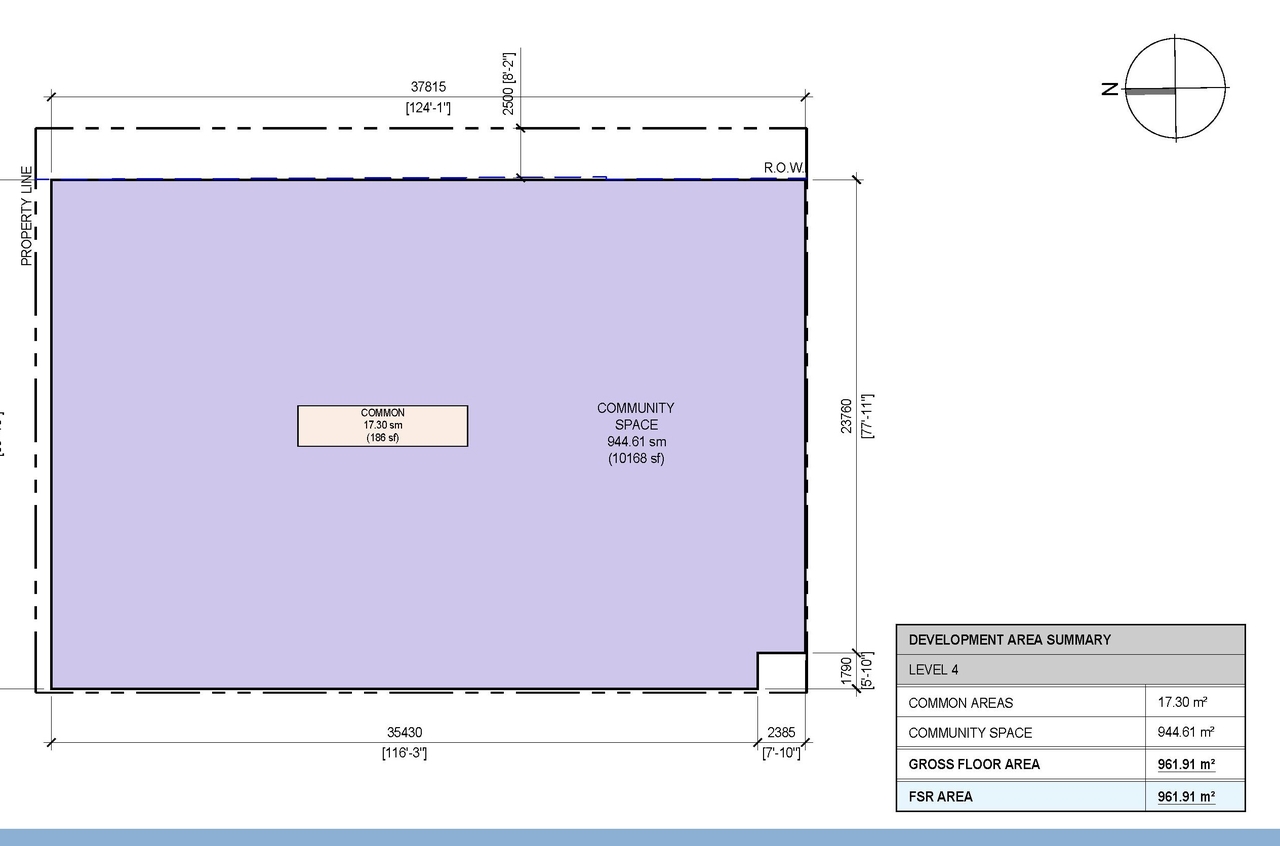1280x846 pixels.
Task: Select the [5'-10"] dimension text
Action: tap(866, 670)
